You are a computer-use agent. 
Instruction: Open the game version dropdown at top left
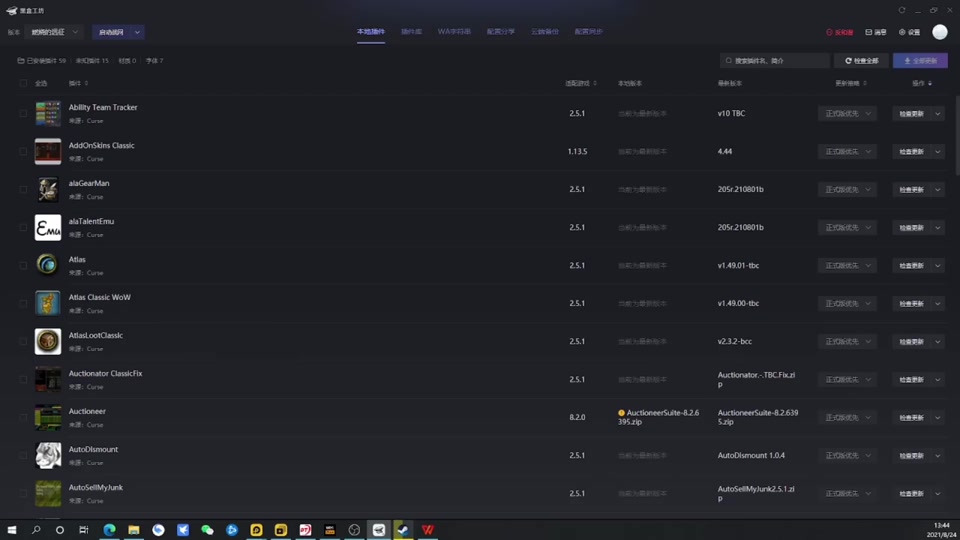(54, 32)
